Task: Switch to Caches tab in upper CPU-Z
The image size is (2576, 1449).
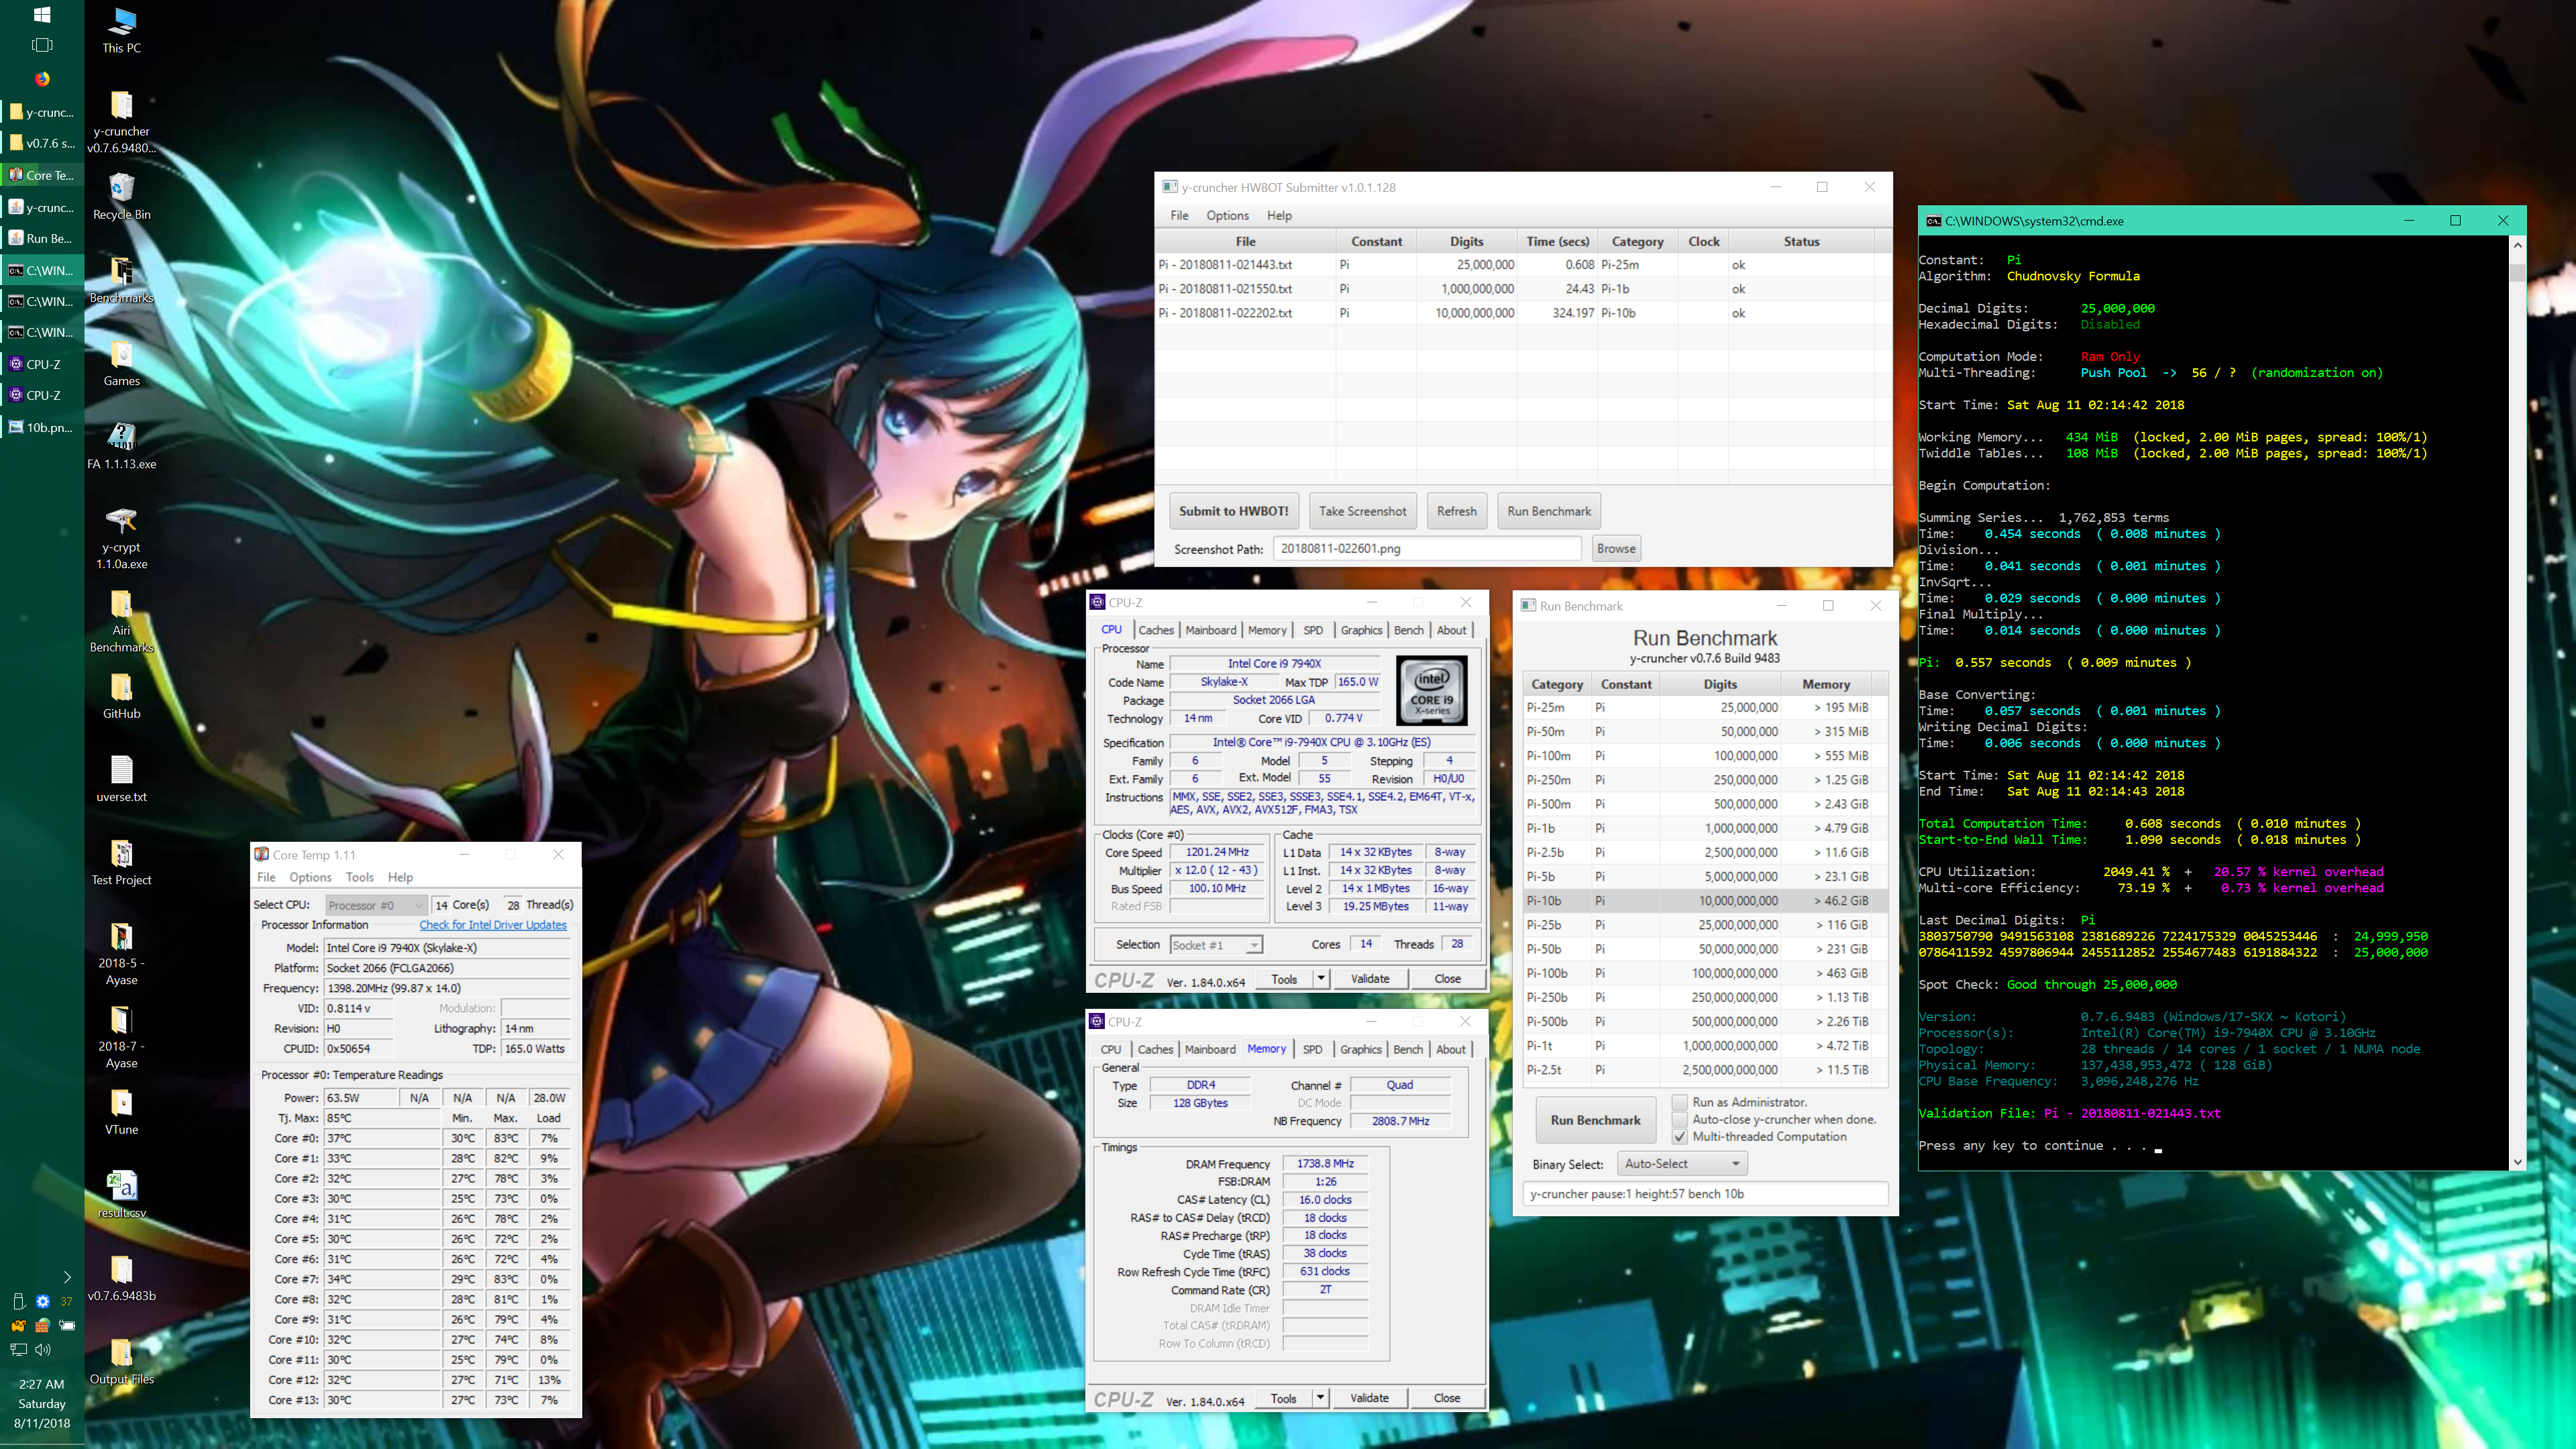Action: [1156, 630]
